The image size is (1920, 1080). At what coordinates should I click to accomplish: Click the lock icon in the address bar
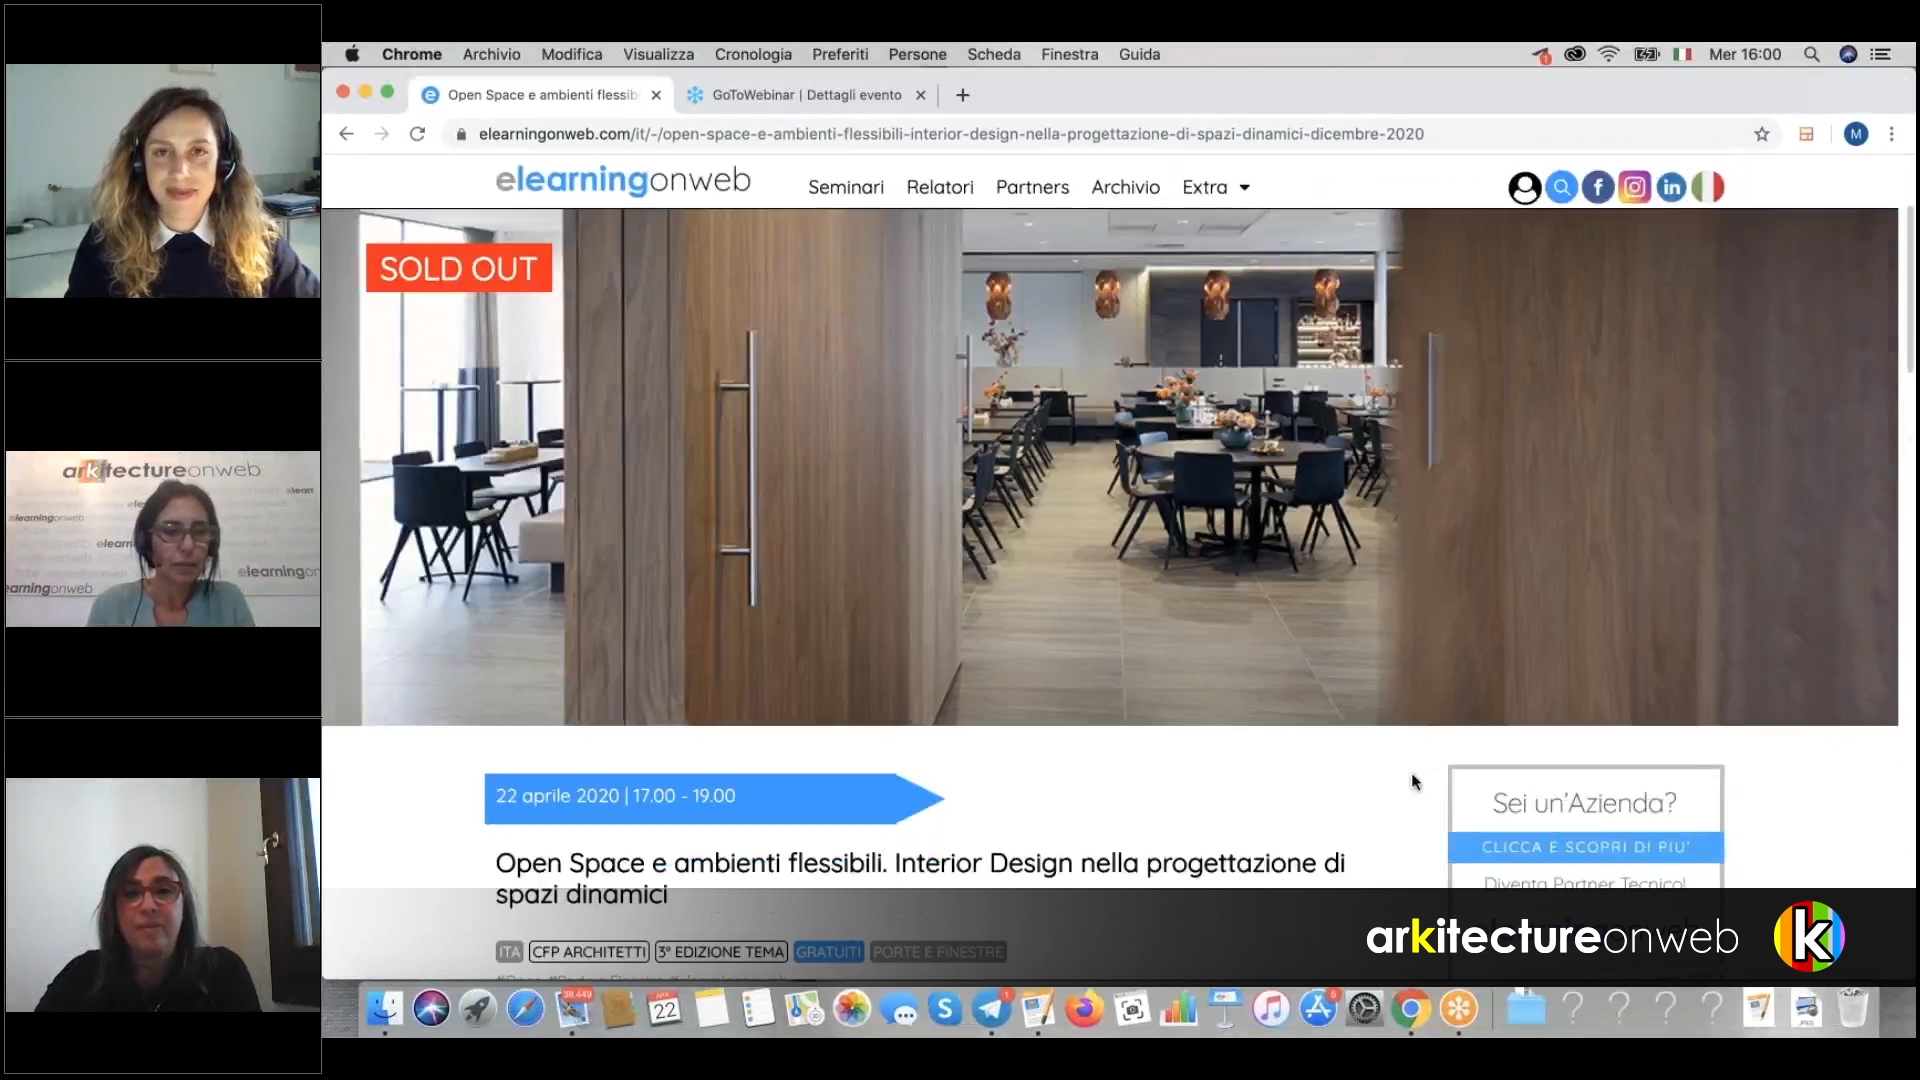pos(461,134)
